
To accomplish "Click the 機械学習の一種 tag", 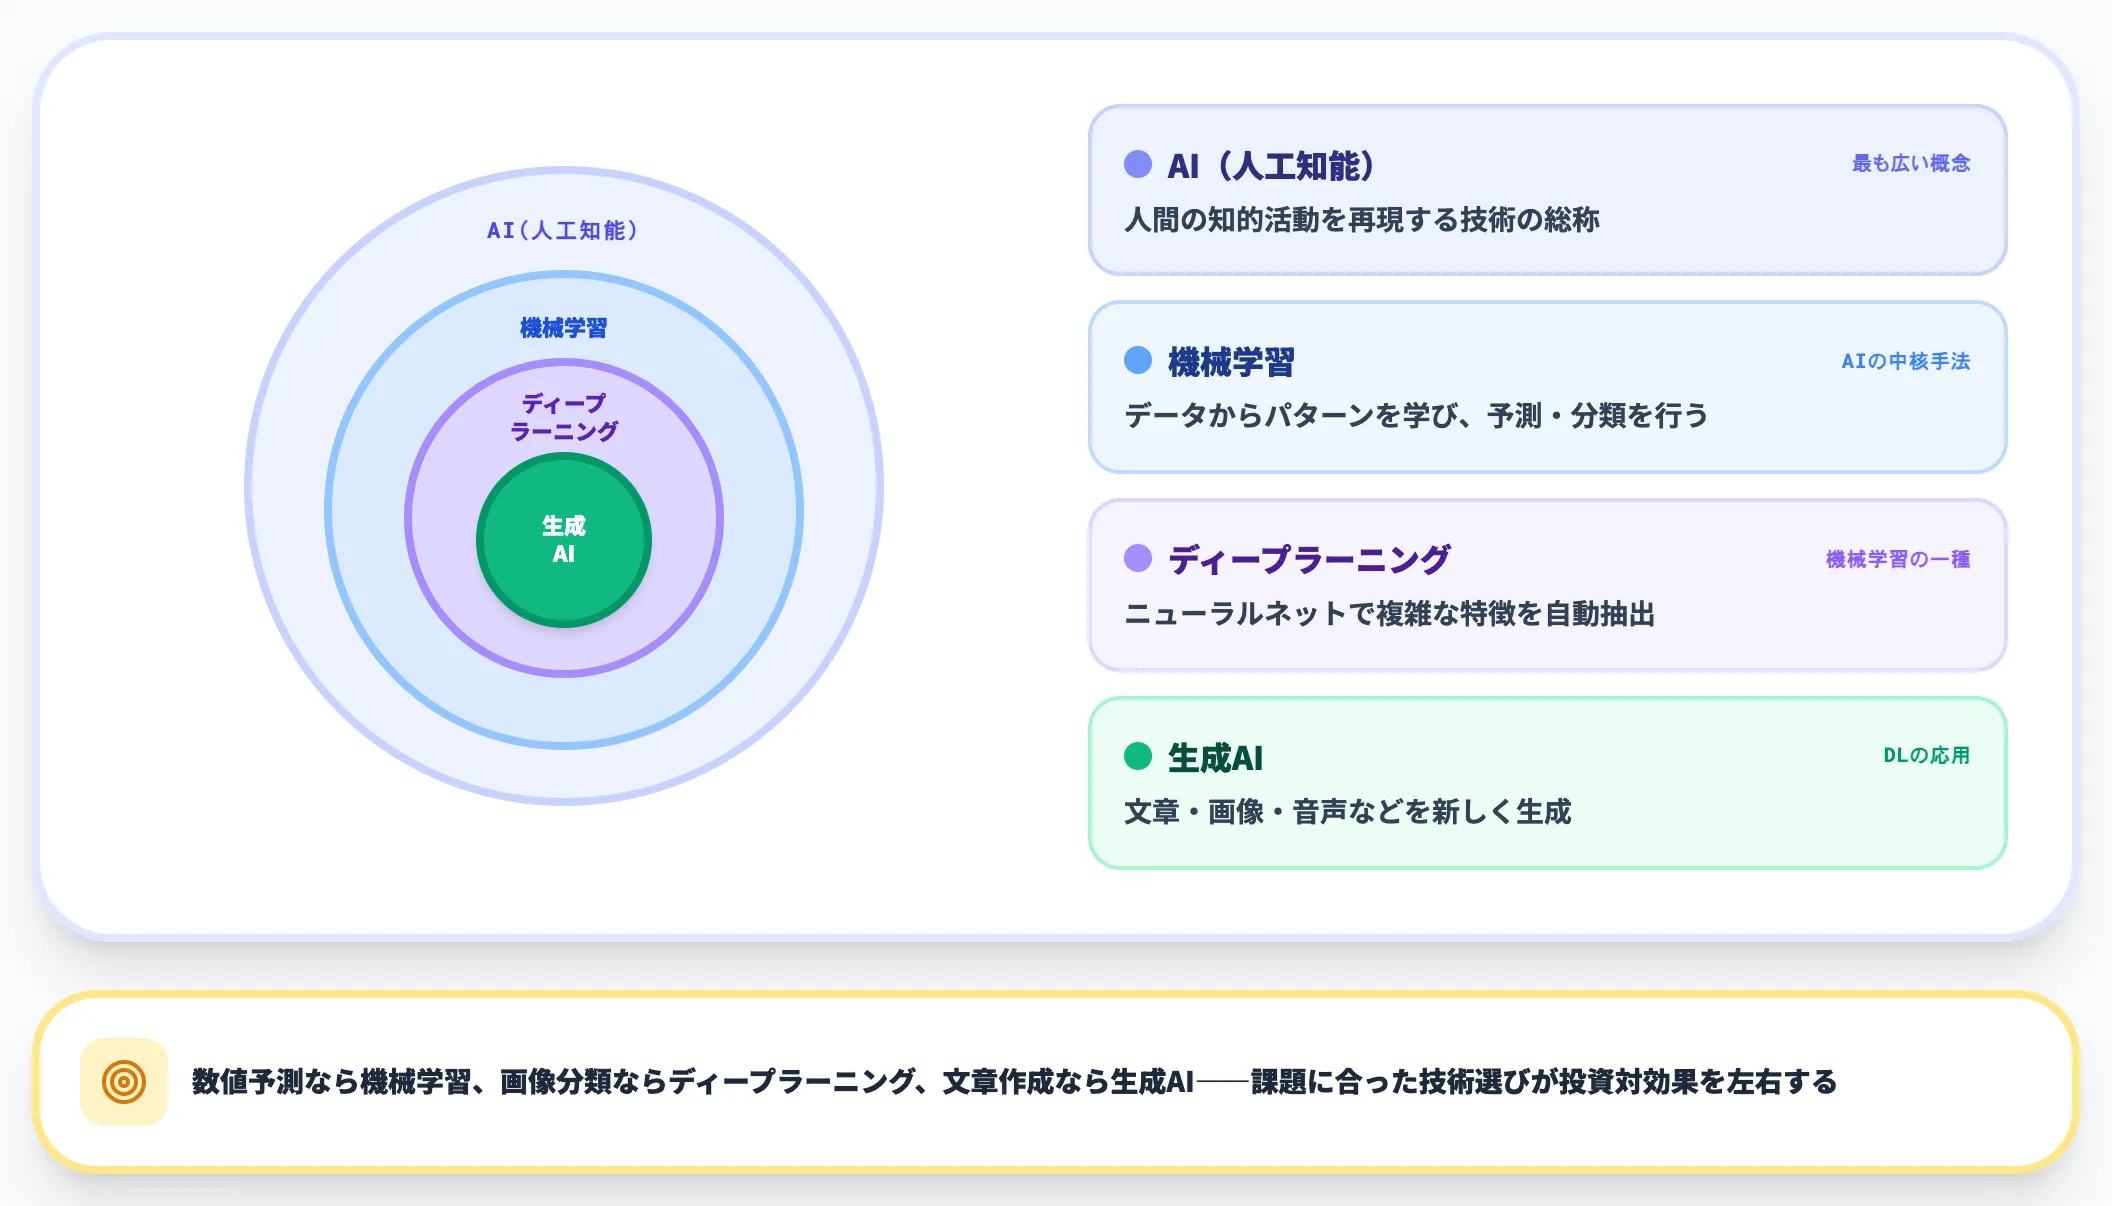I will pyautogui.click(x=1898, y=559).
